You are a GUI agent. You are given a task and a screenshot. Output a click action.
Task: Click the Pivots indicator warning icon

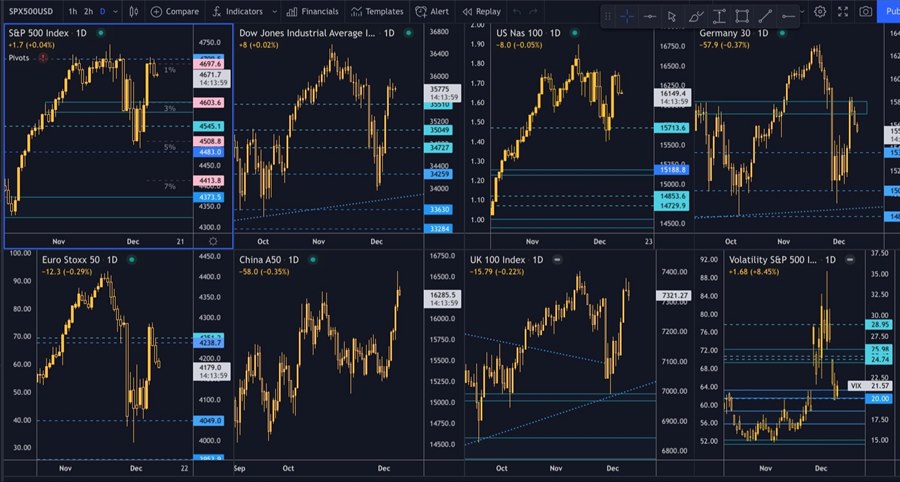point(43,58)
